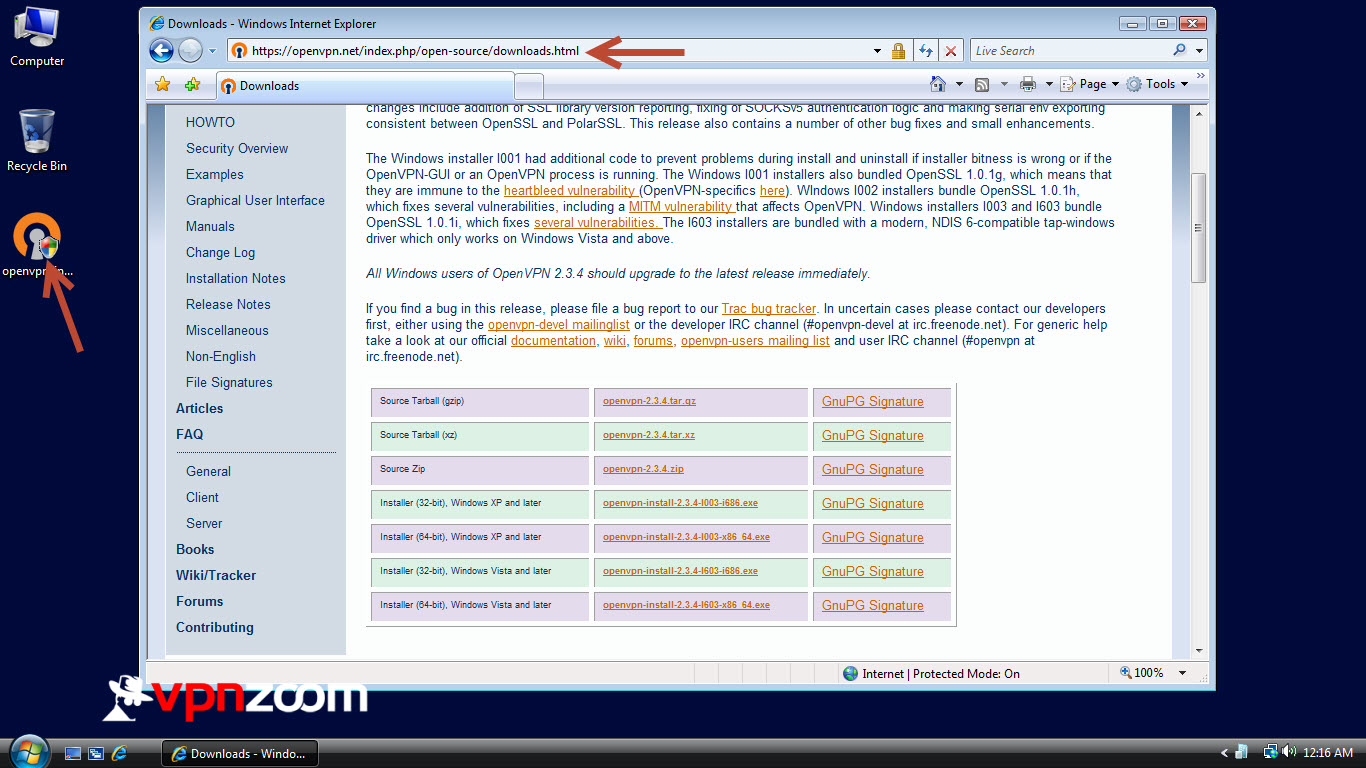The image size is (1366, 768).
Task: Click the Home page icon
Action: pyautogui.click(x=938, y=84)
